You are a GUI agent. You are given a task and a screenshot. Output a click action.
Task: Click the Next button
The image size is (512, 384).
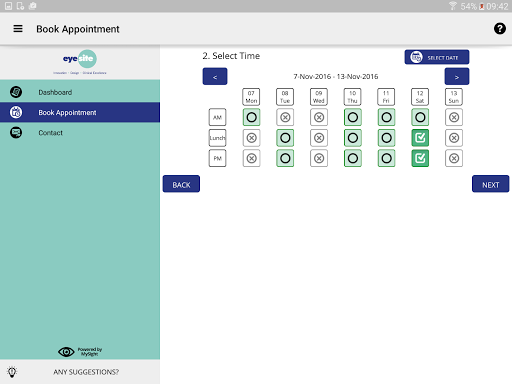tap(490, 184)
